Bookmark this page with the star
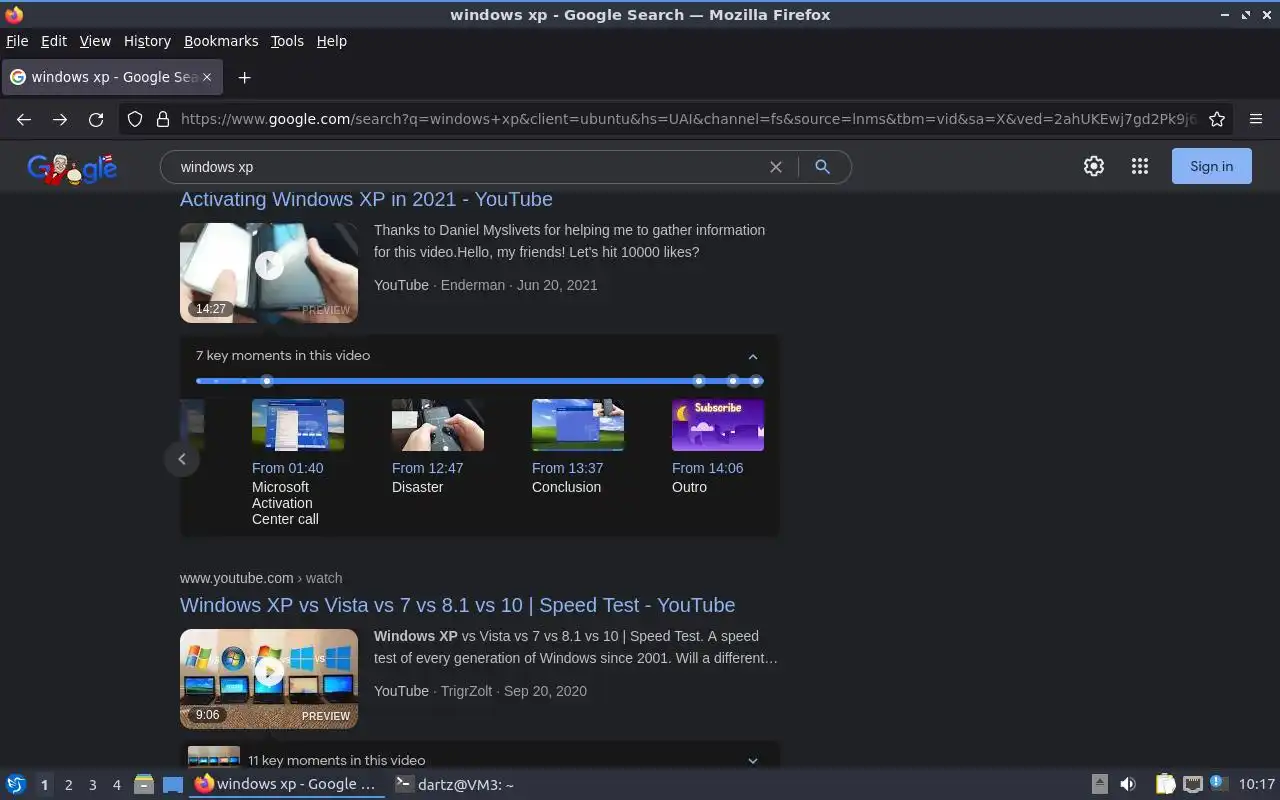1280x800 pixels. click(1217, 119)
